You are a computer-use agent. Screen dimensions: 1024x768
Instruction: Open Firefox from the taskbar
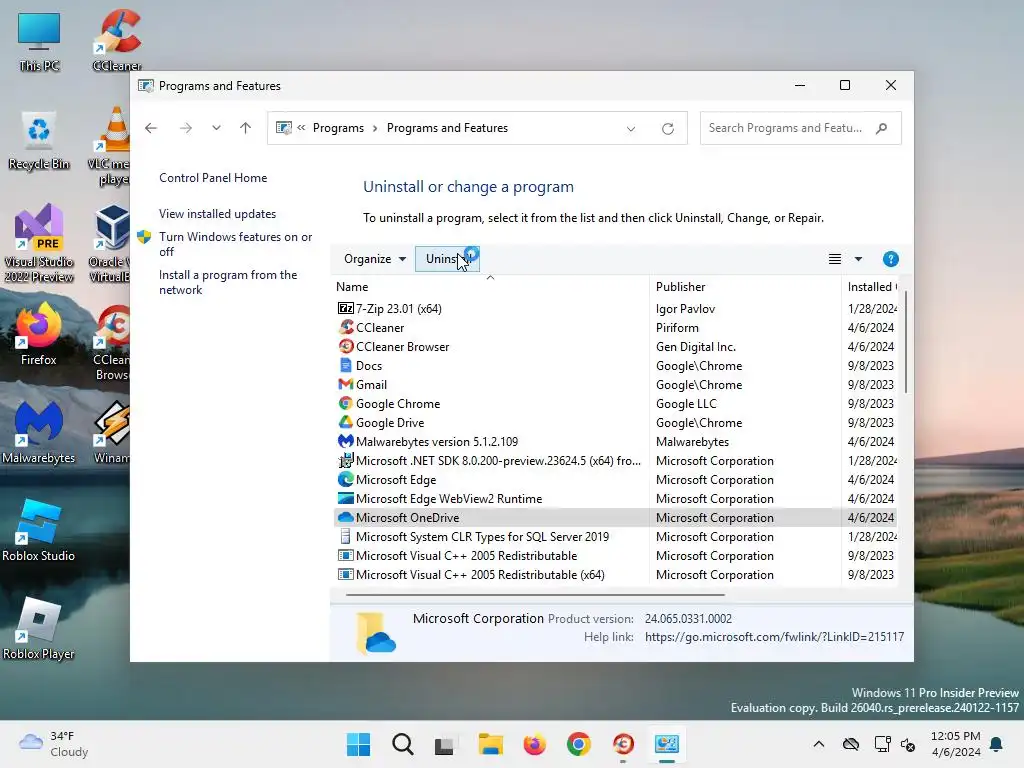point(535,744)
